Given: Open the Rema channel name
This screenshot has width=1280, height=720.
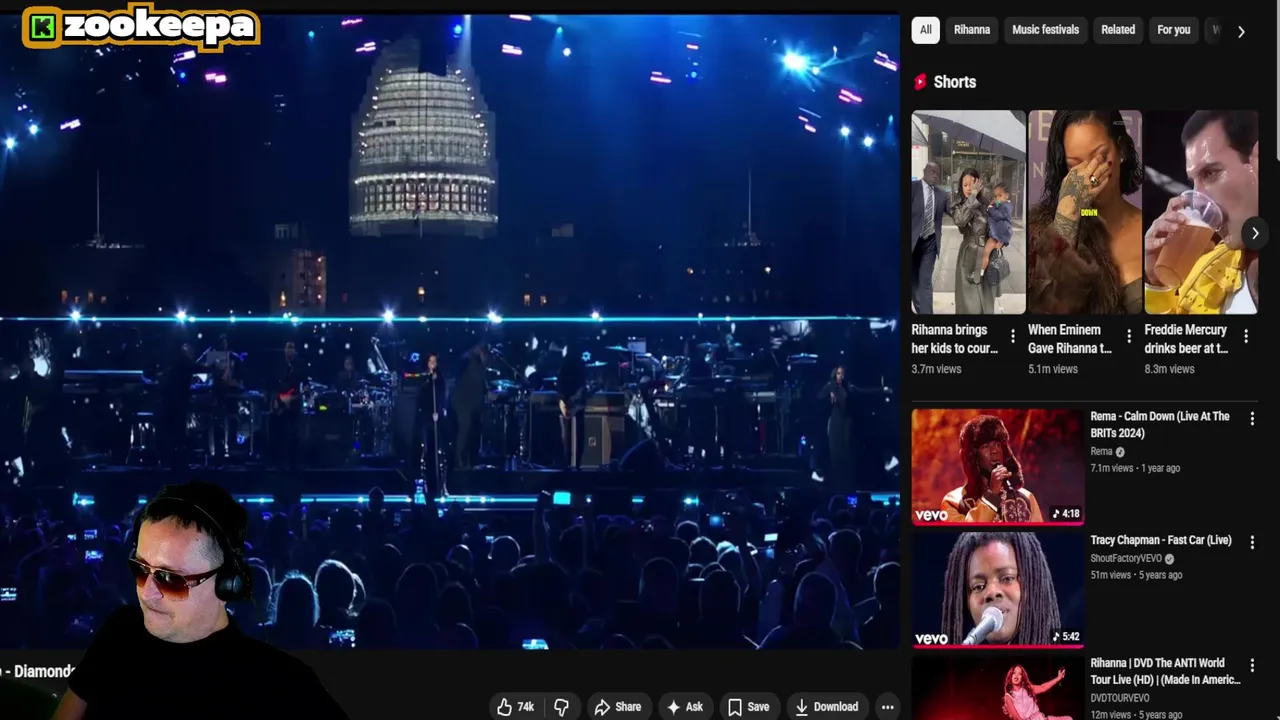Looking at the screenshot, I should click(1101, 452).
